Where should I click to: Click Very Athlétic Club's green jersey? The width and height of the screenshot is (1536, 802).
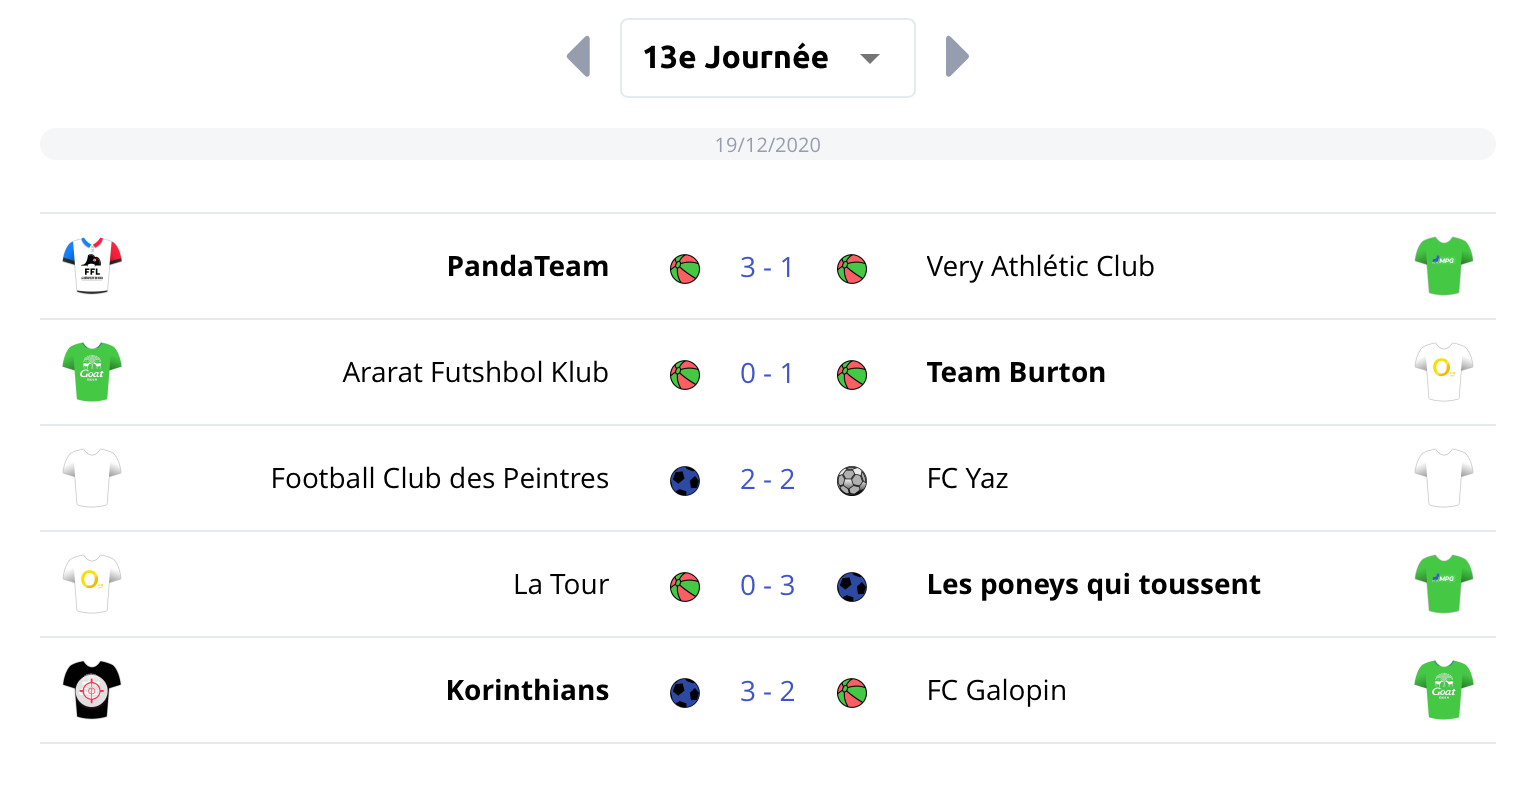pyautogui.click(x=1443, y=266)
